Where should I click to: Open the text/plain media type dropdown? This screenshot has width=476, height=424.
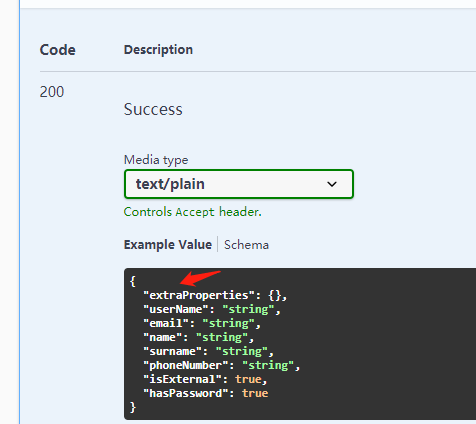click(239, 184)
